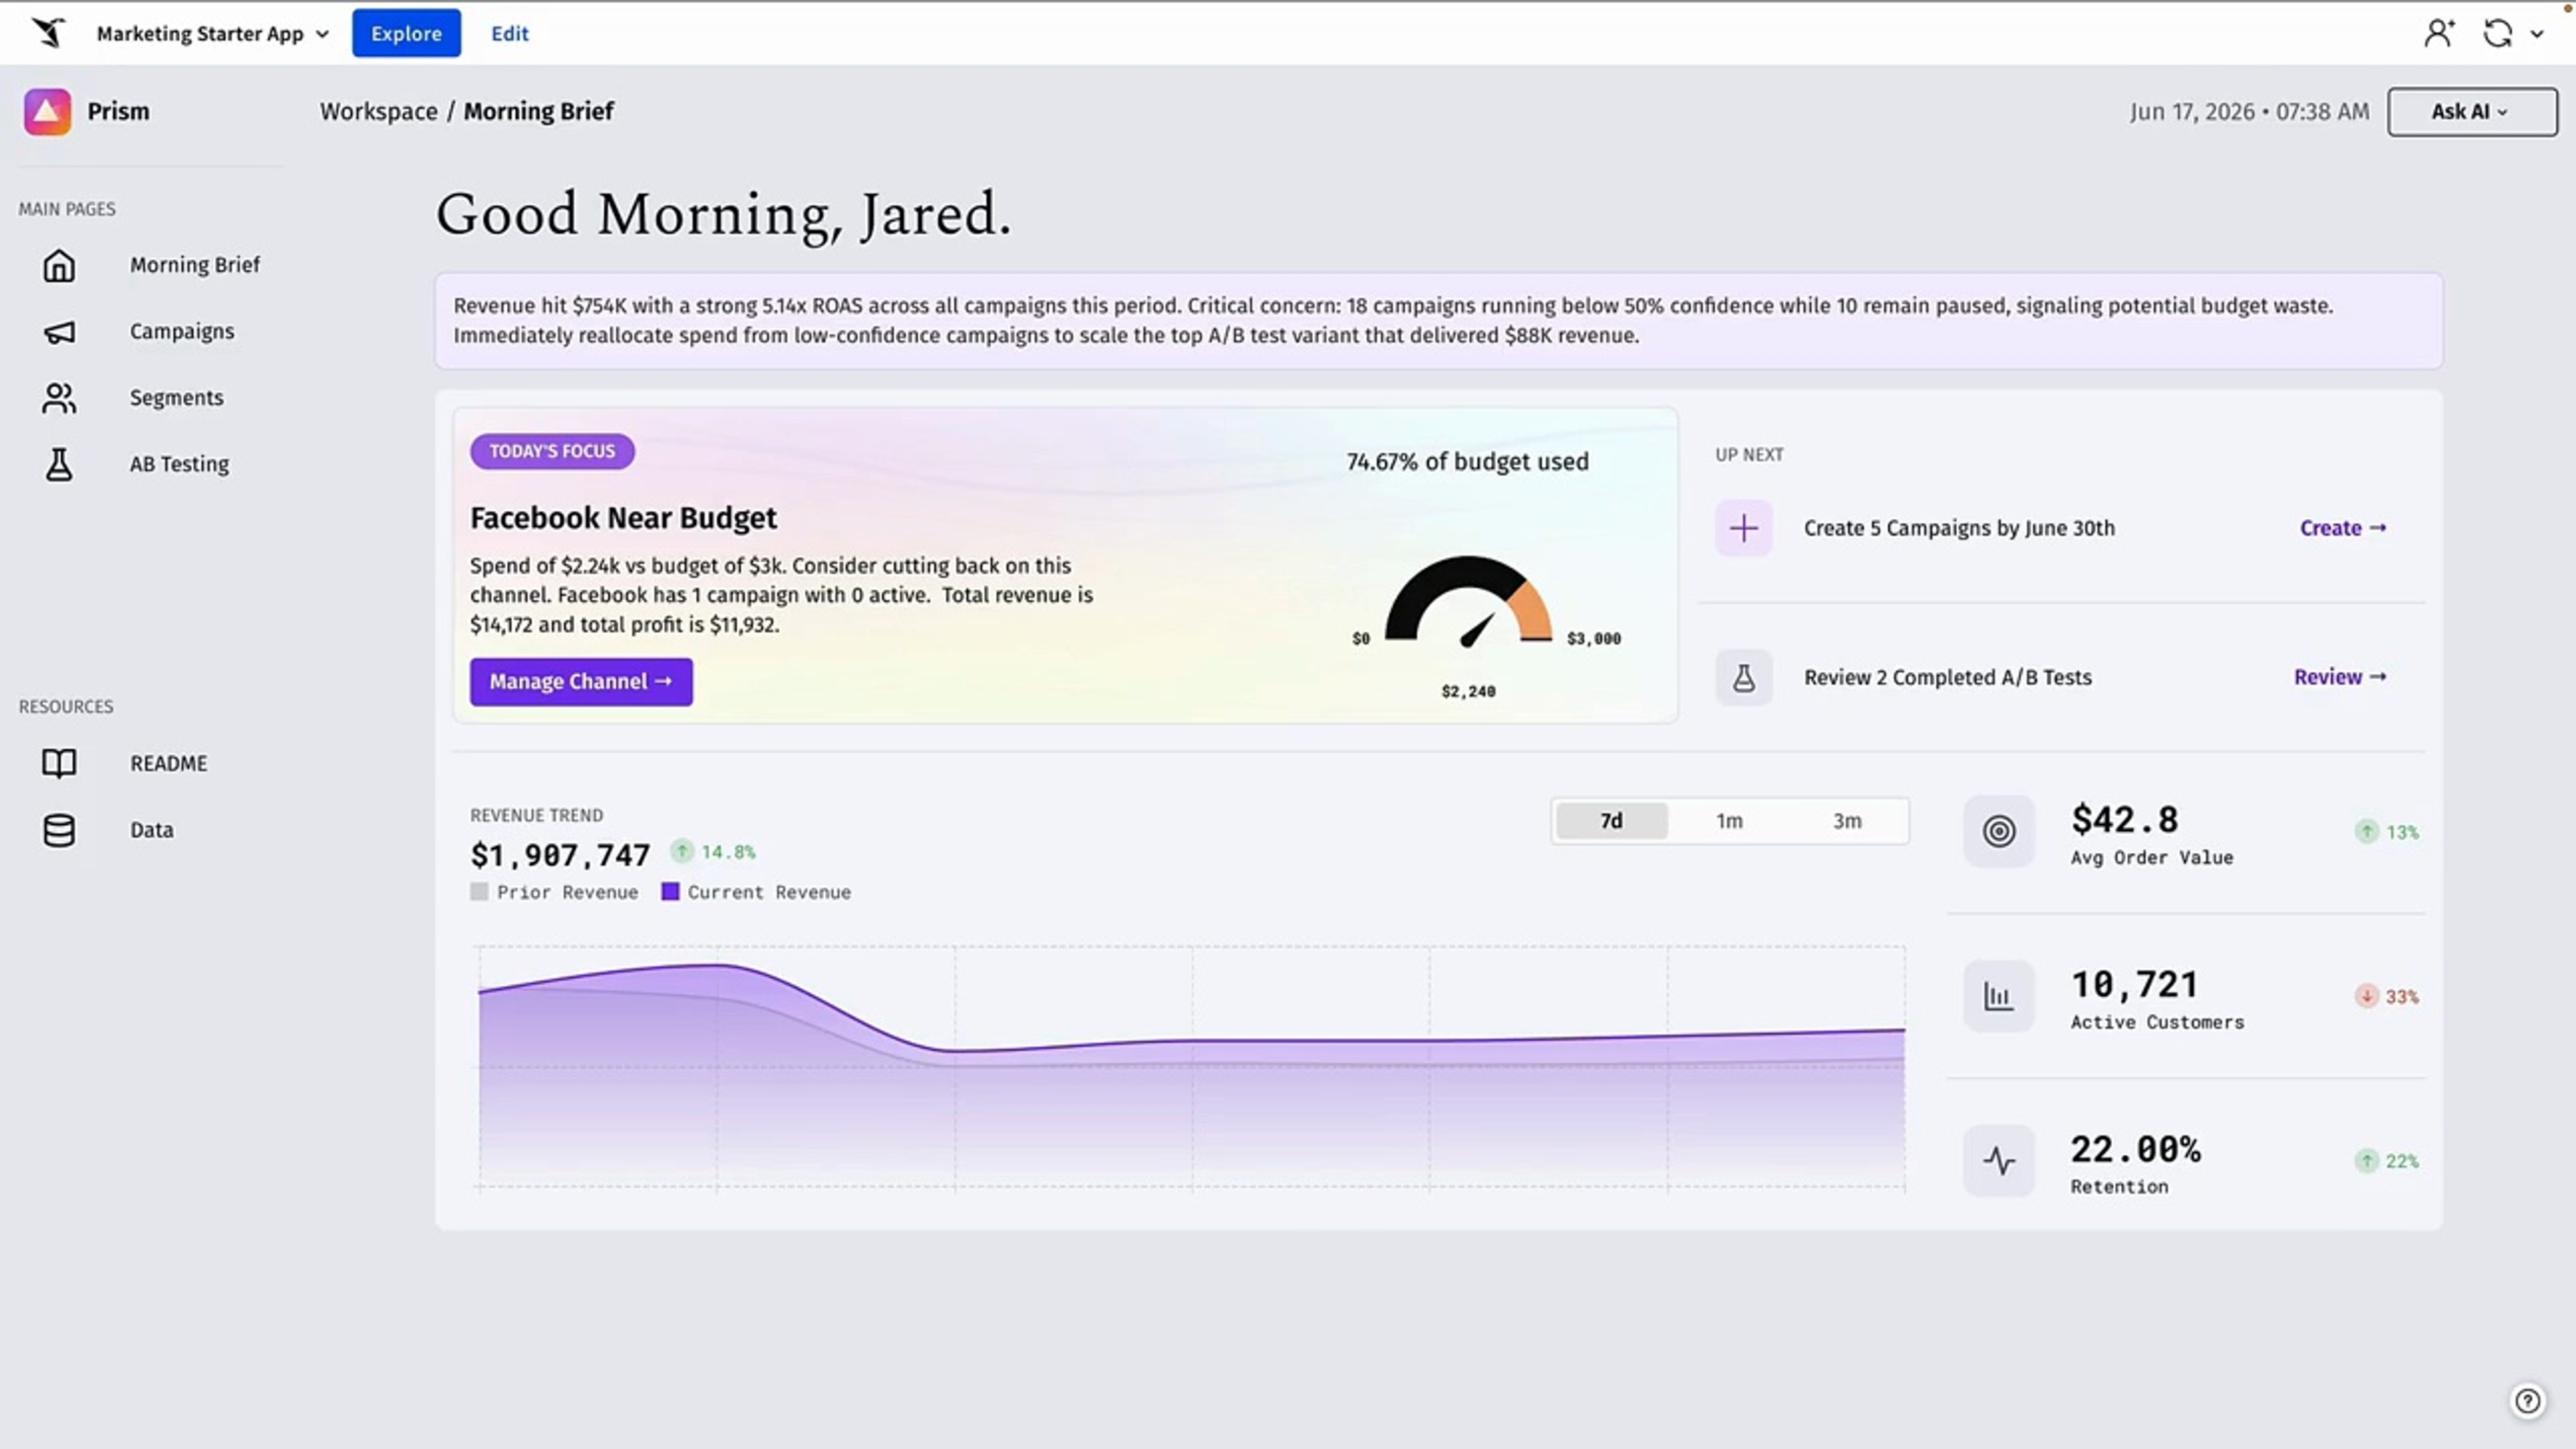This screenshot has width=2576, height=1449.
Task: Toggle Current Revenue legend swatch
Action: (670, 892)
